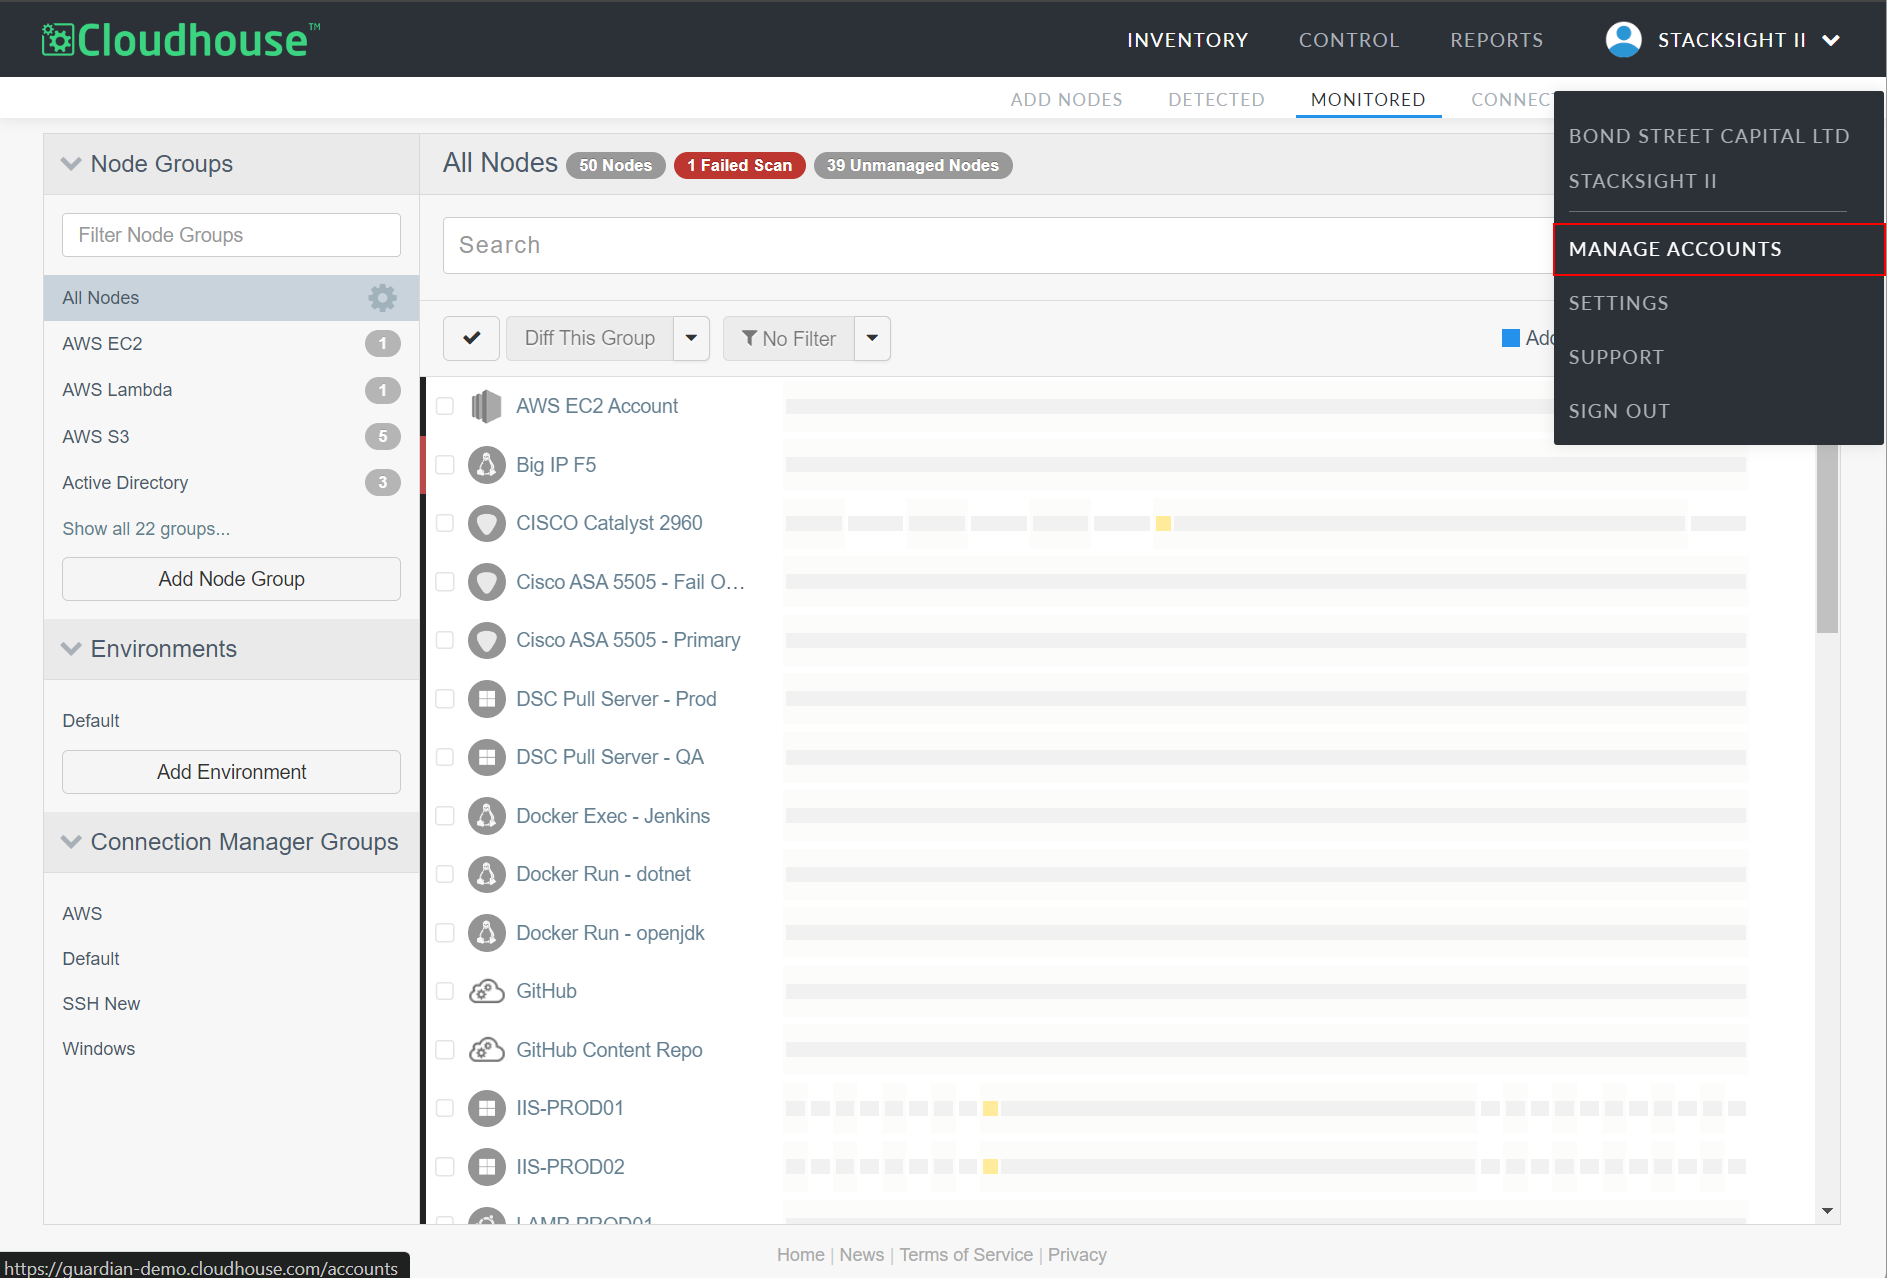Viewport: 1887px width, 1278px height.
Task: Open the No Filter dropdown arrow
Action: 872,338
